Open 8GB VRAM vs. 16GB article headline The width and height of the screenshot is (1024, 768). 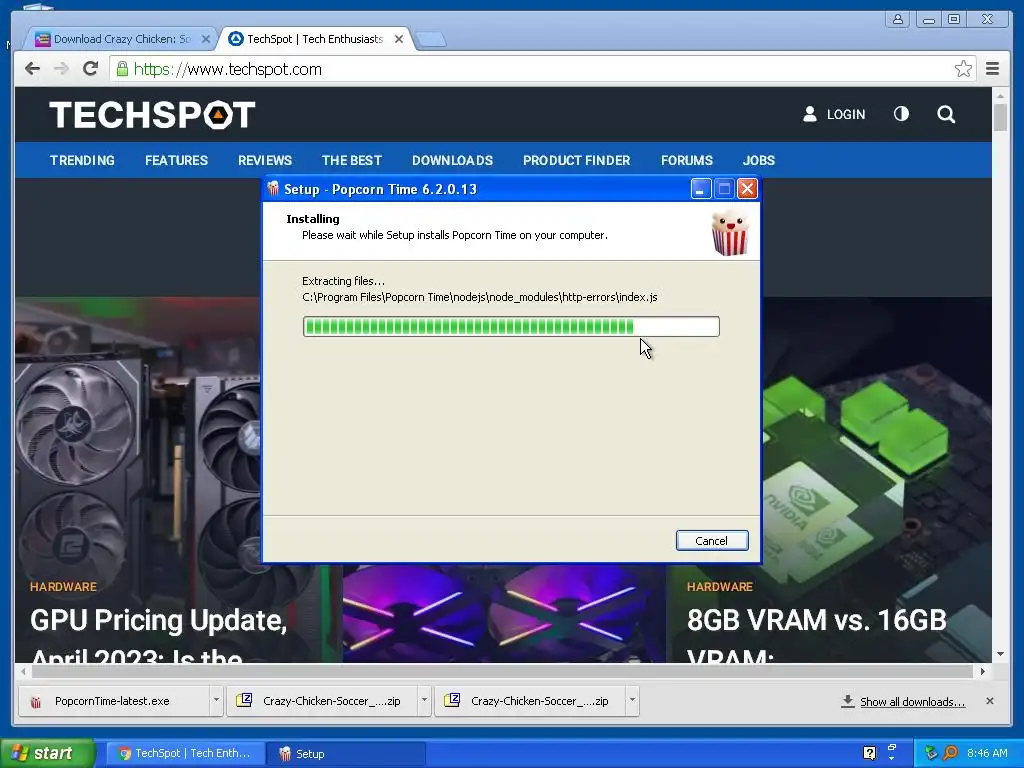click(816, 635)
